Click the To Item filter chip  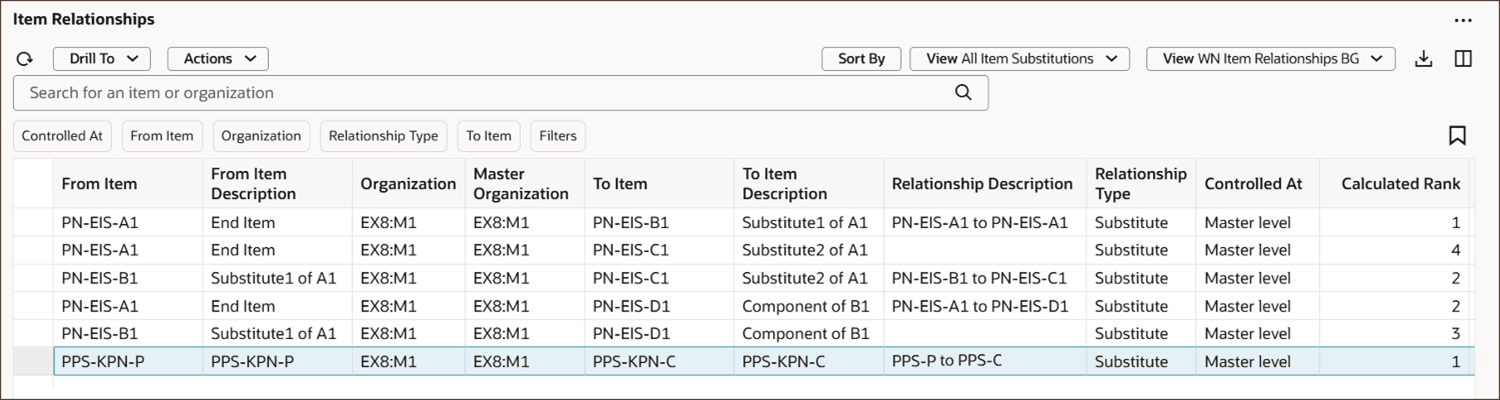[x=489, y=136]
